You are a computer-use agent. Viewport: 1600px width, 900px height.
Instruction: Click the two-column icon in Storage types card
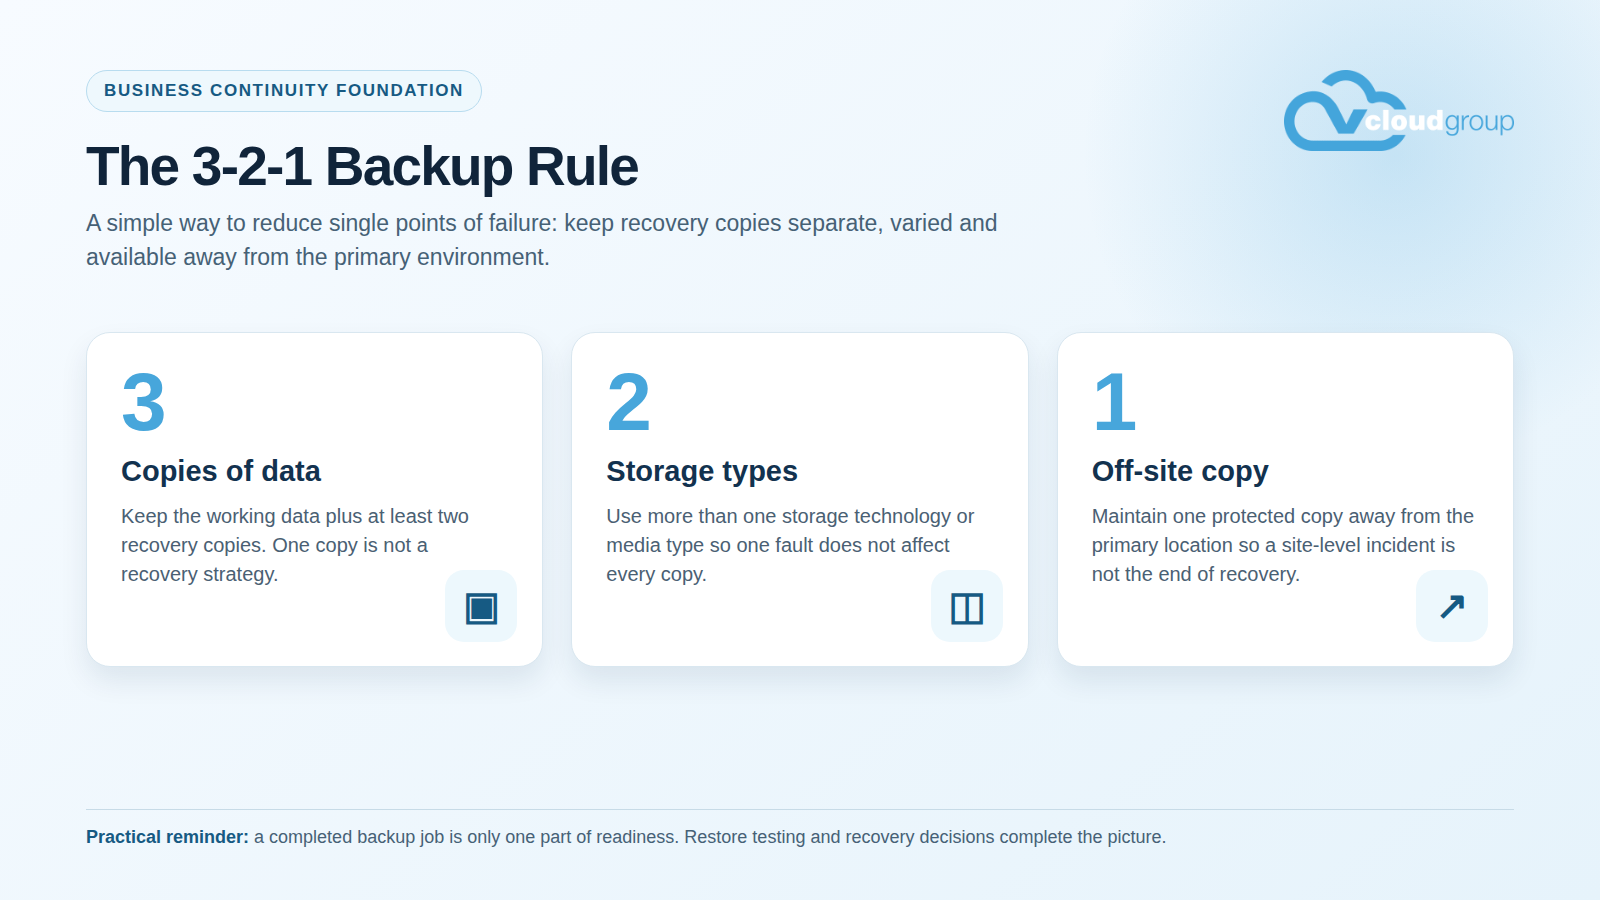[967, 607]
